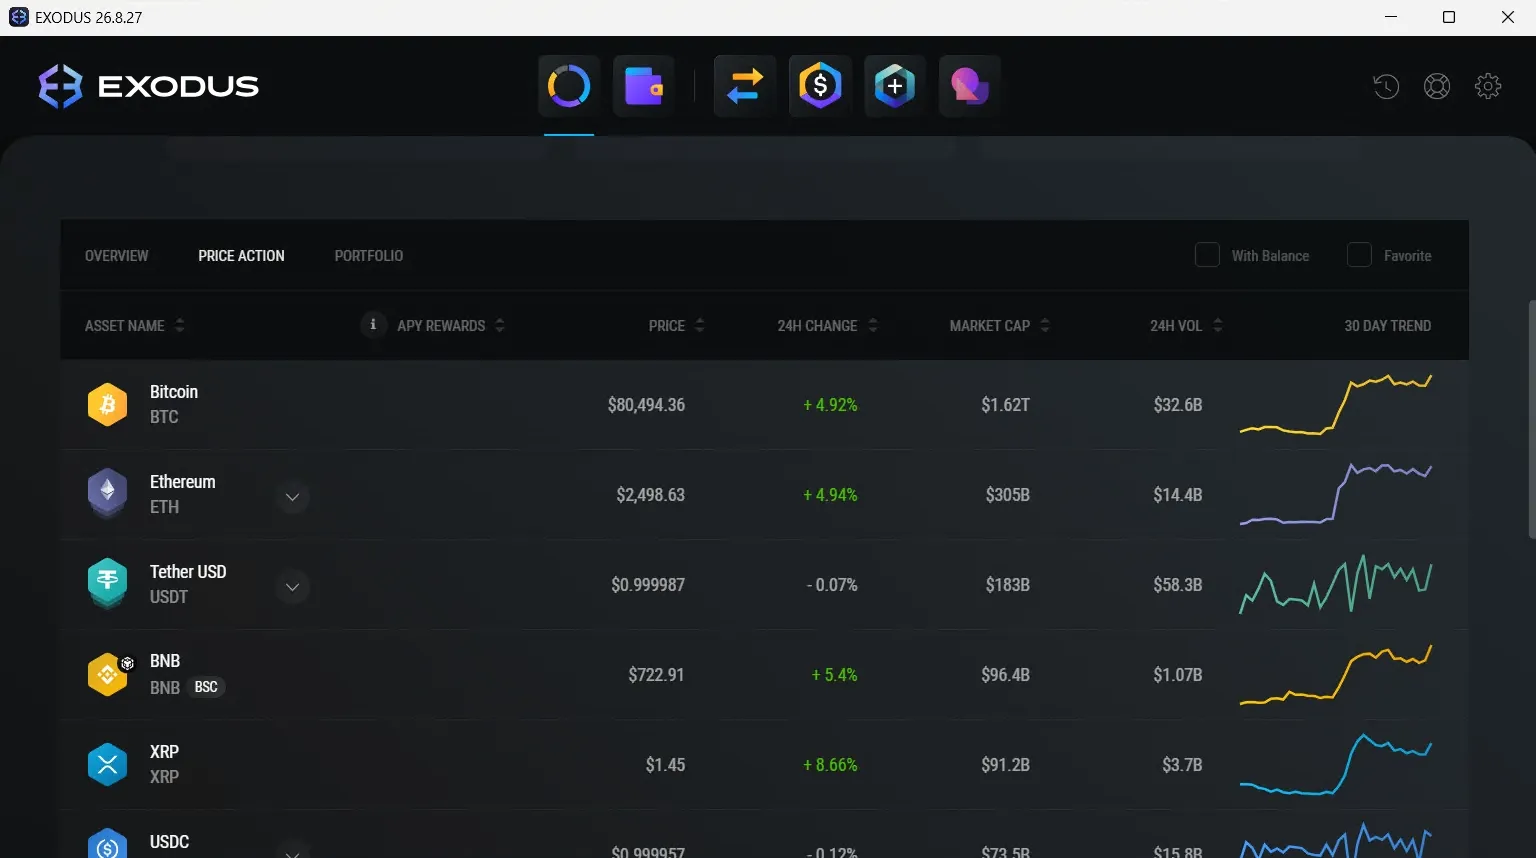Switch to the Overview tab
Screen dimensions: 1536x858
[116, 256]
